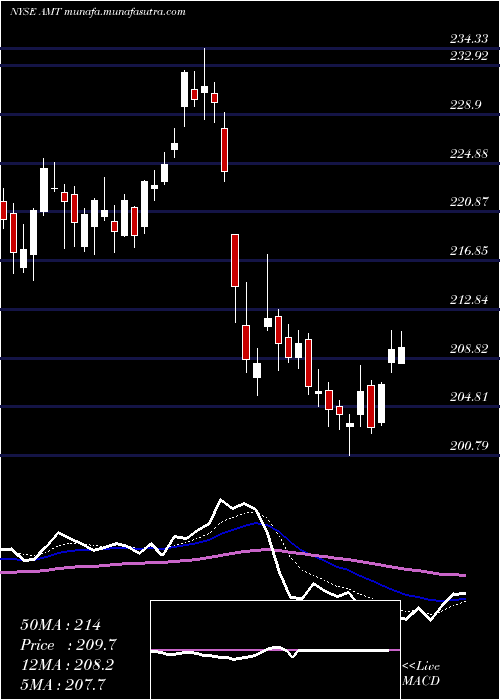The image size is (500, 700).
Task: Click the Price : 209.7 readout
Action: (69, 645)
